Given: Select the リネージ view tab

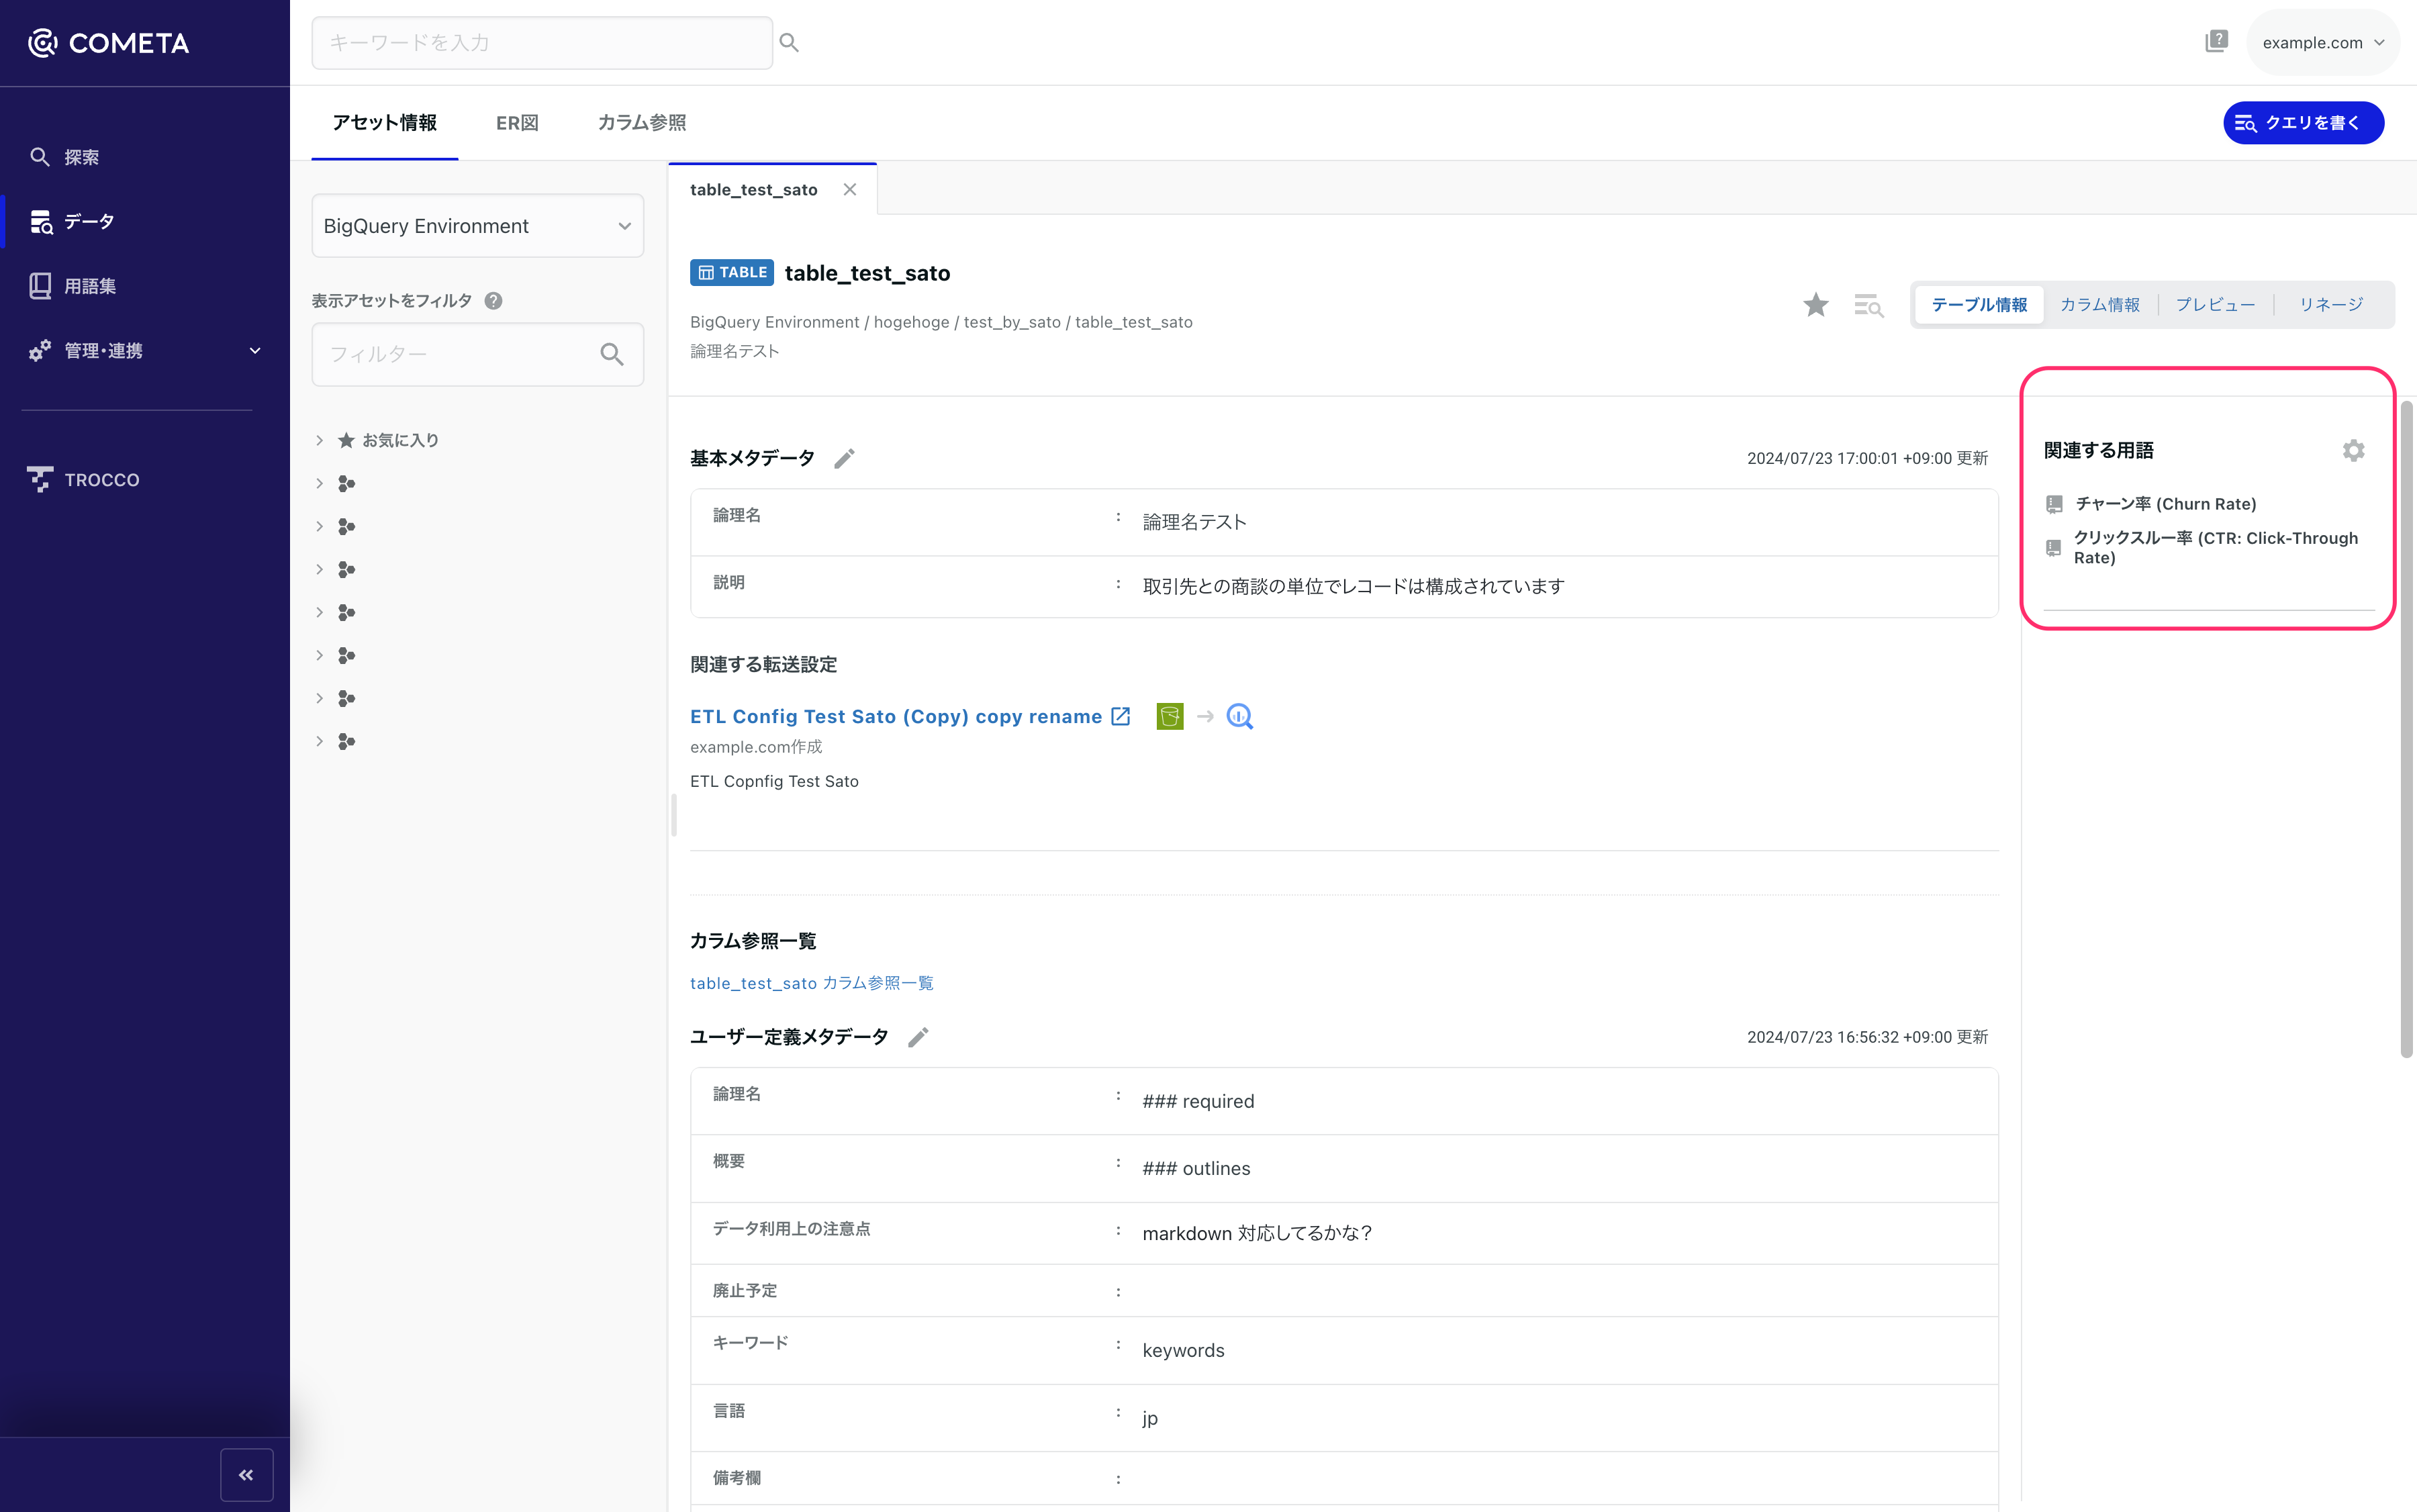Looking at the screenshot, I should click(x=2331, y=305).
